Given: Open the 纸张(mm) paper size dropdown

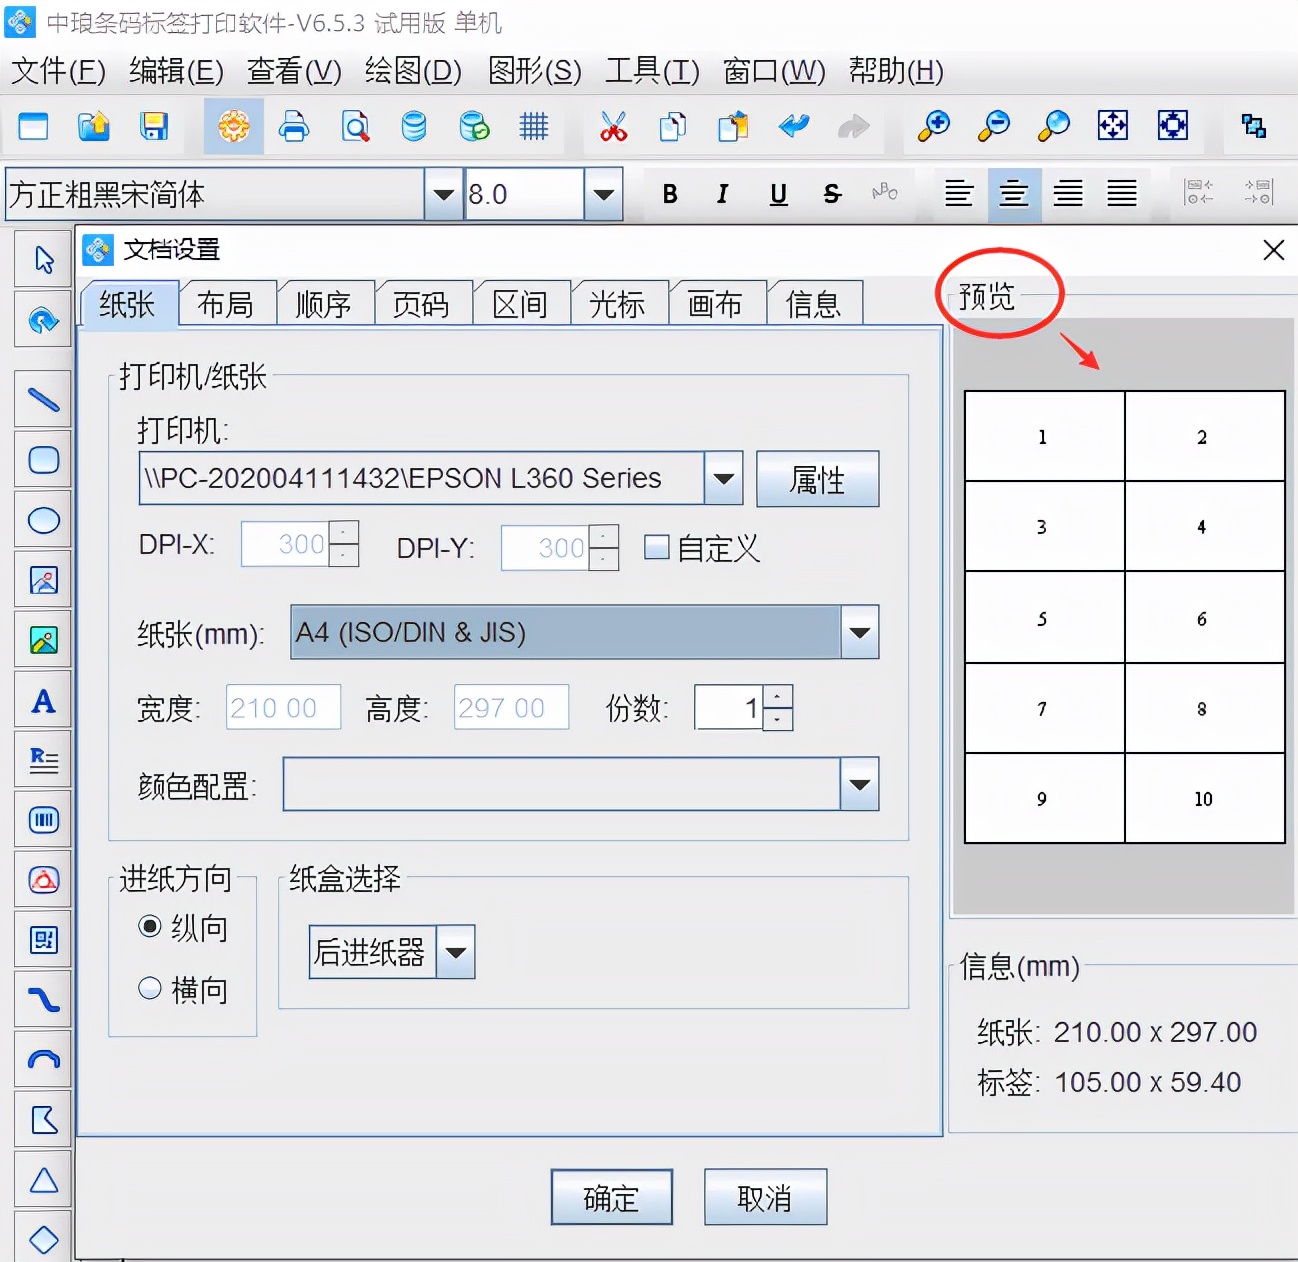Looking at the screenshot, I should tap(858, 632).
